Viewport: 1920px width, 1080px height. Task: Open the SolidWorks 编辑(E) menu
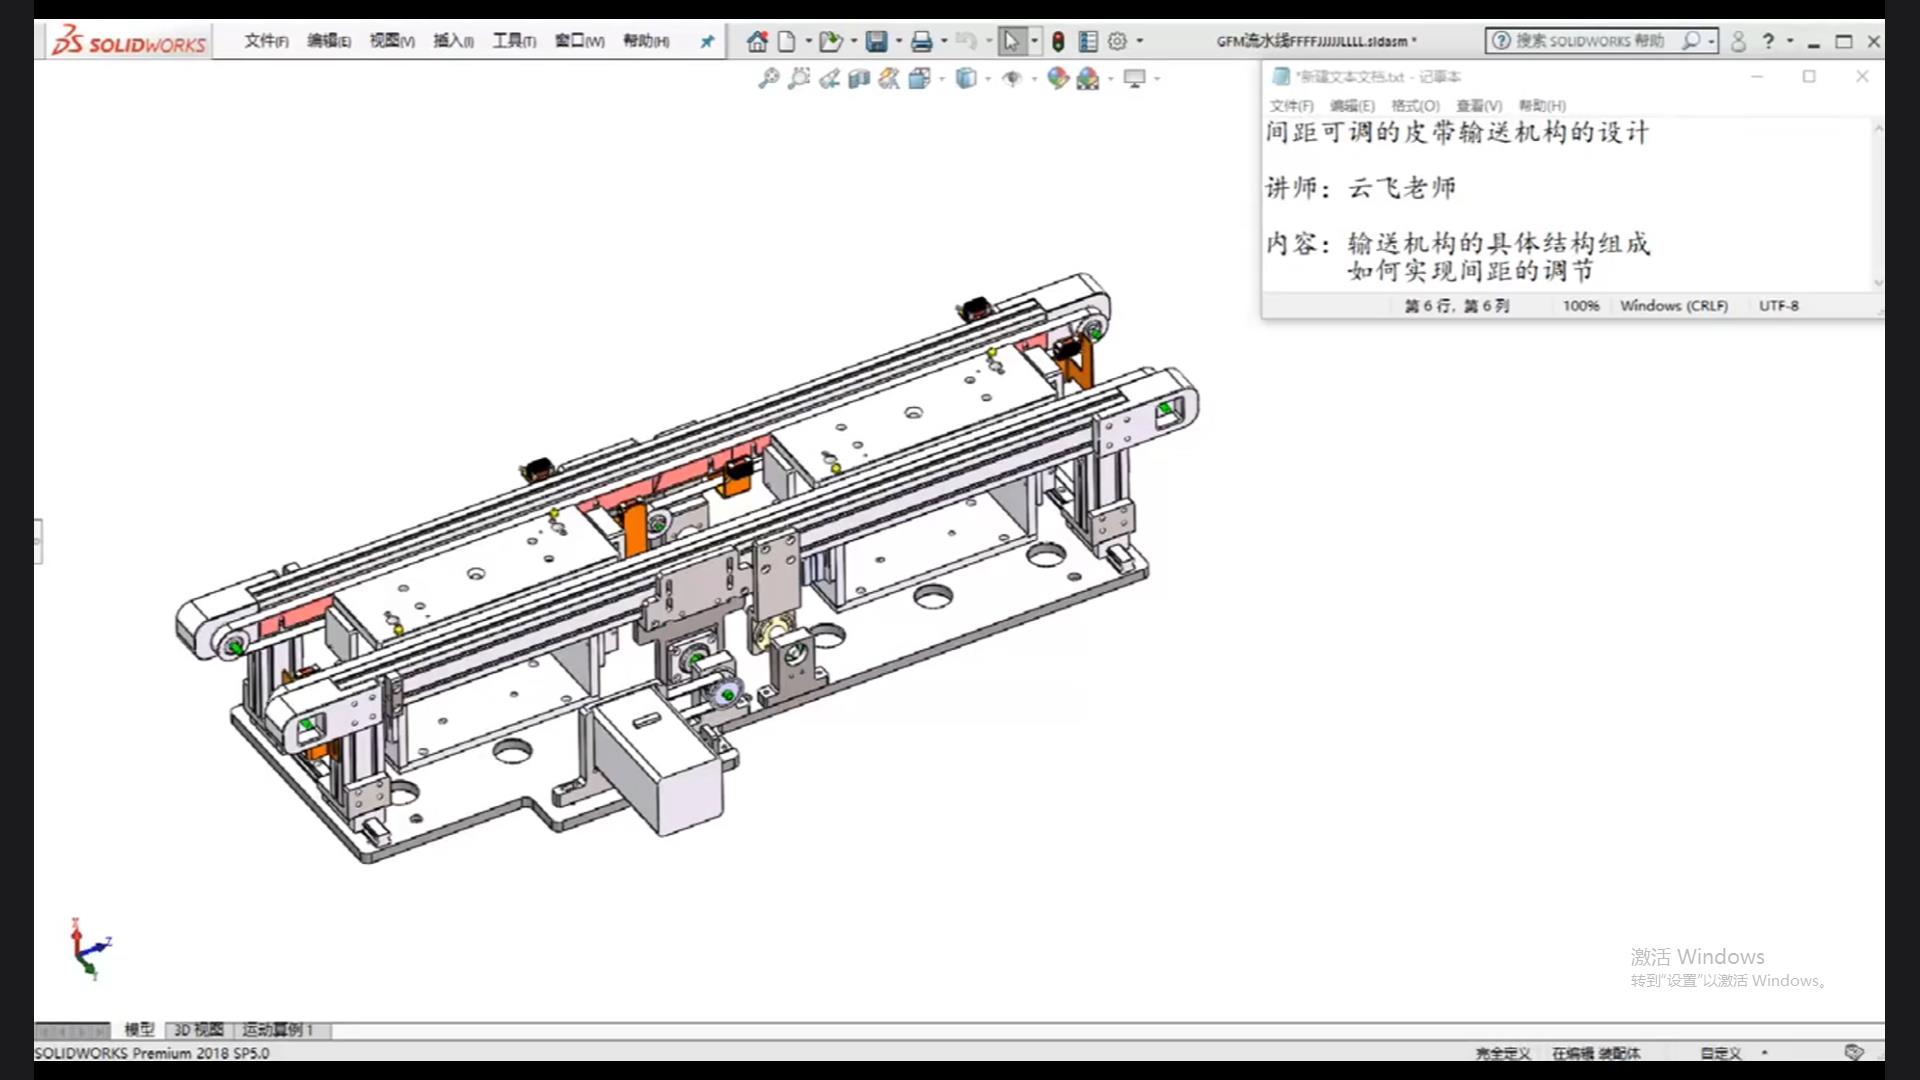point(328,41)
